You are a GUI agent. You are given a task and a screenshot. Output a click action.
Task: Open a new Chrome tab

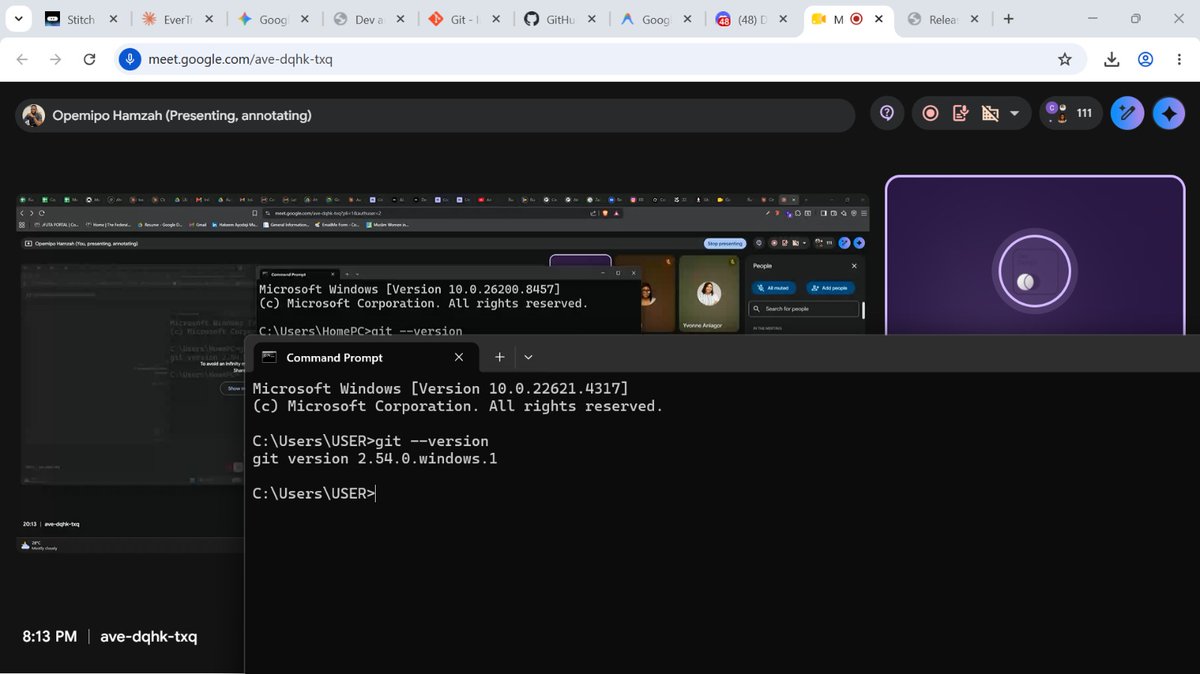coord(1008,19)
